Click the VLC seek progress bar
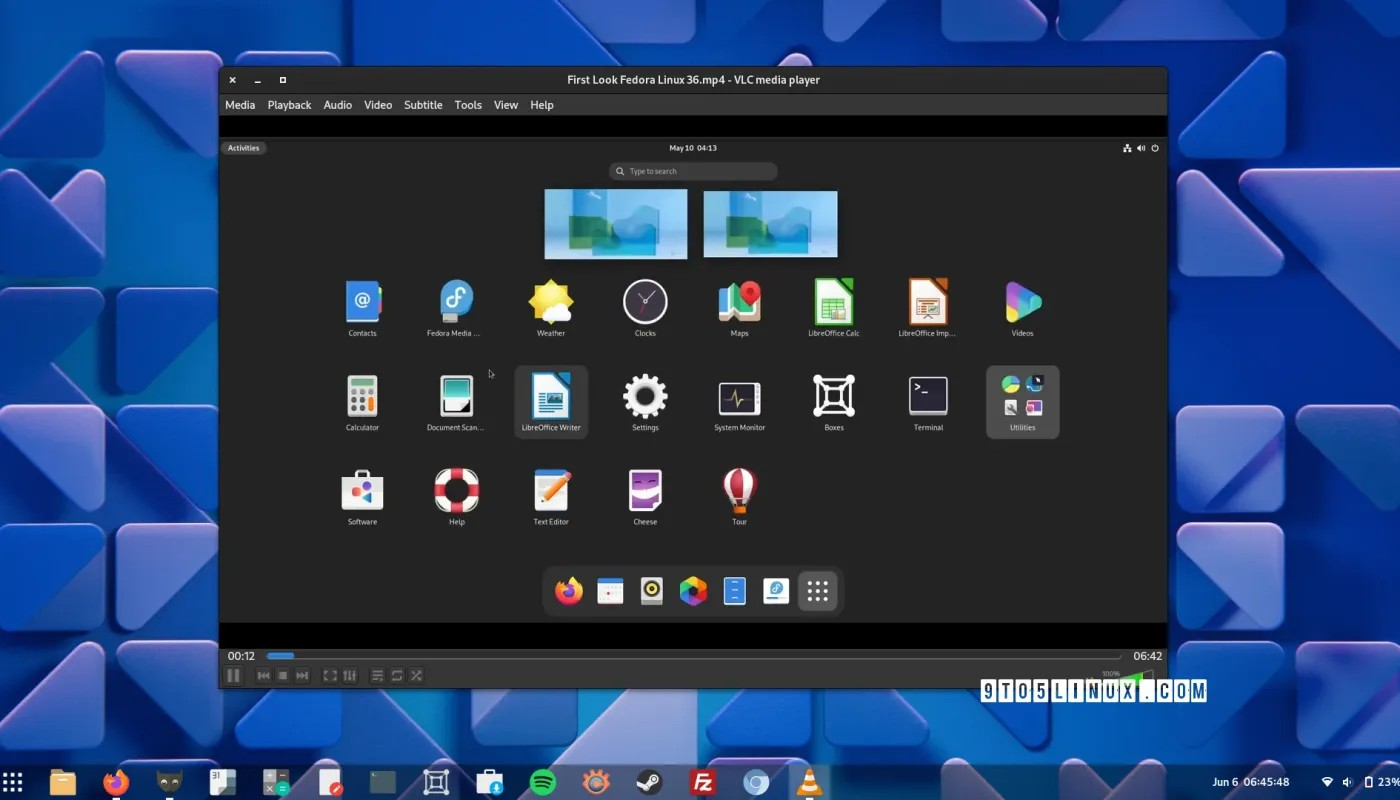The width and height of the screenshot is (1400, 800). (x=694, y=656)
